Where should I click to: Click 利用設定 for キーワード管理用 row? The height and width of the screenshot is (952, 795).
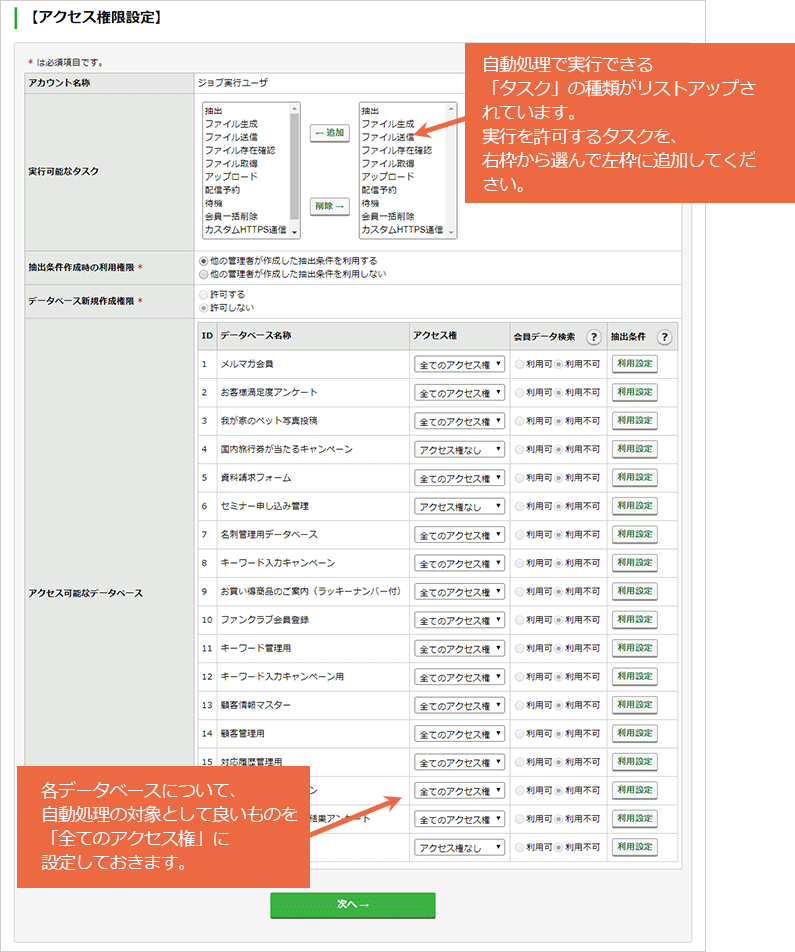tap(635, 648)
